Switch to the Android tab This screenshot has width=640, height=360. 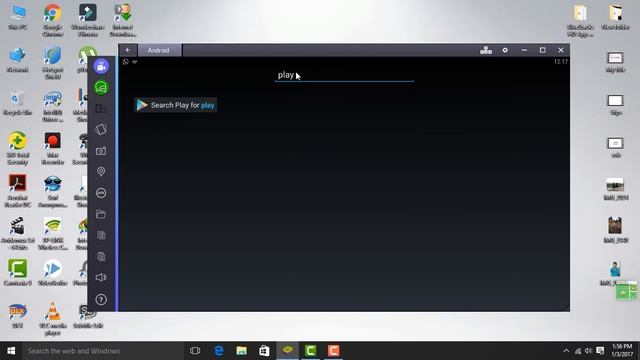159,50
